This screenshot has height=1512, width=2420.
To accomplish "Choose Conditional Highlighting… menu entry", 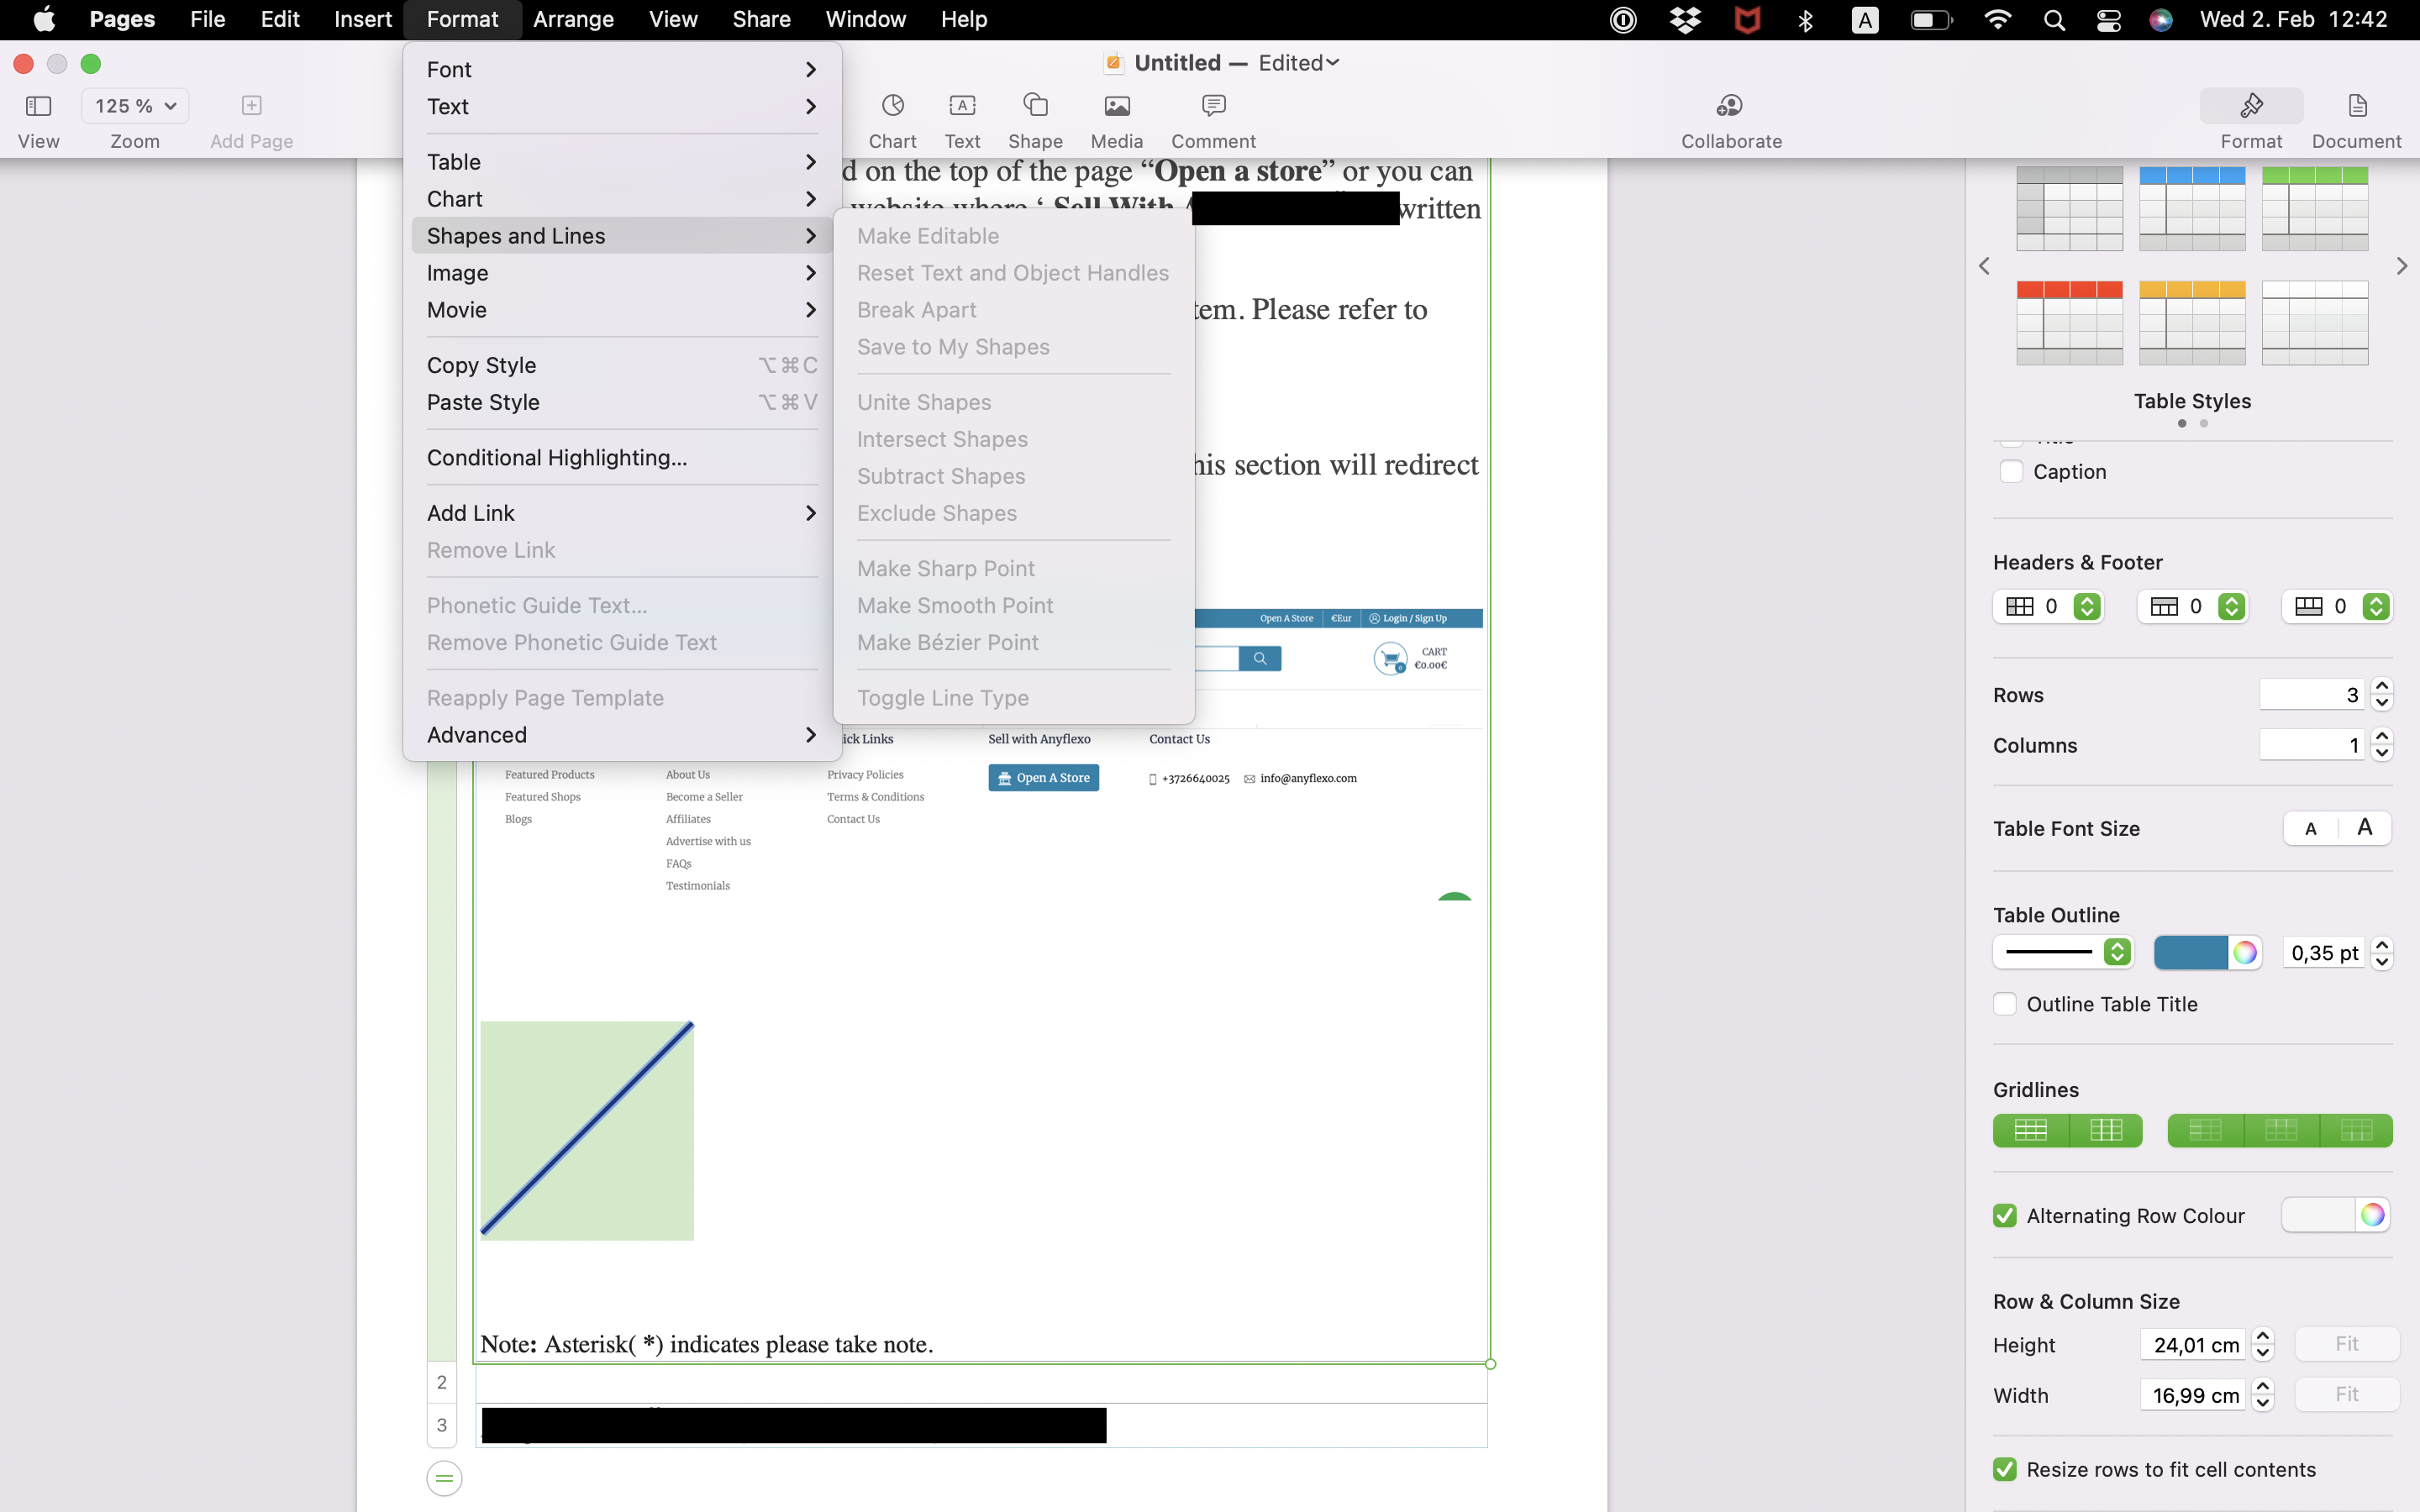I will (556, 458).
